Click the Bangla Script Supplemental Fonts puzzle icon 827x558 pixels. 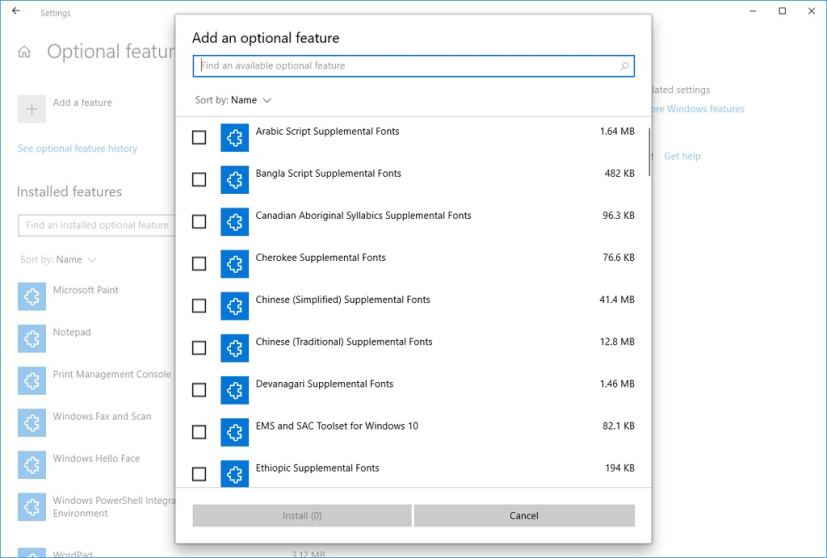[x=235, y=180]
